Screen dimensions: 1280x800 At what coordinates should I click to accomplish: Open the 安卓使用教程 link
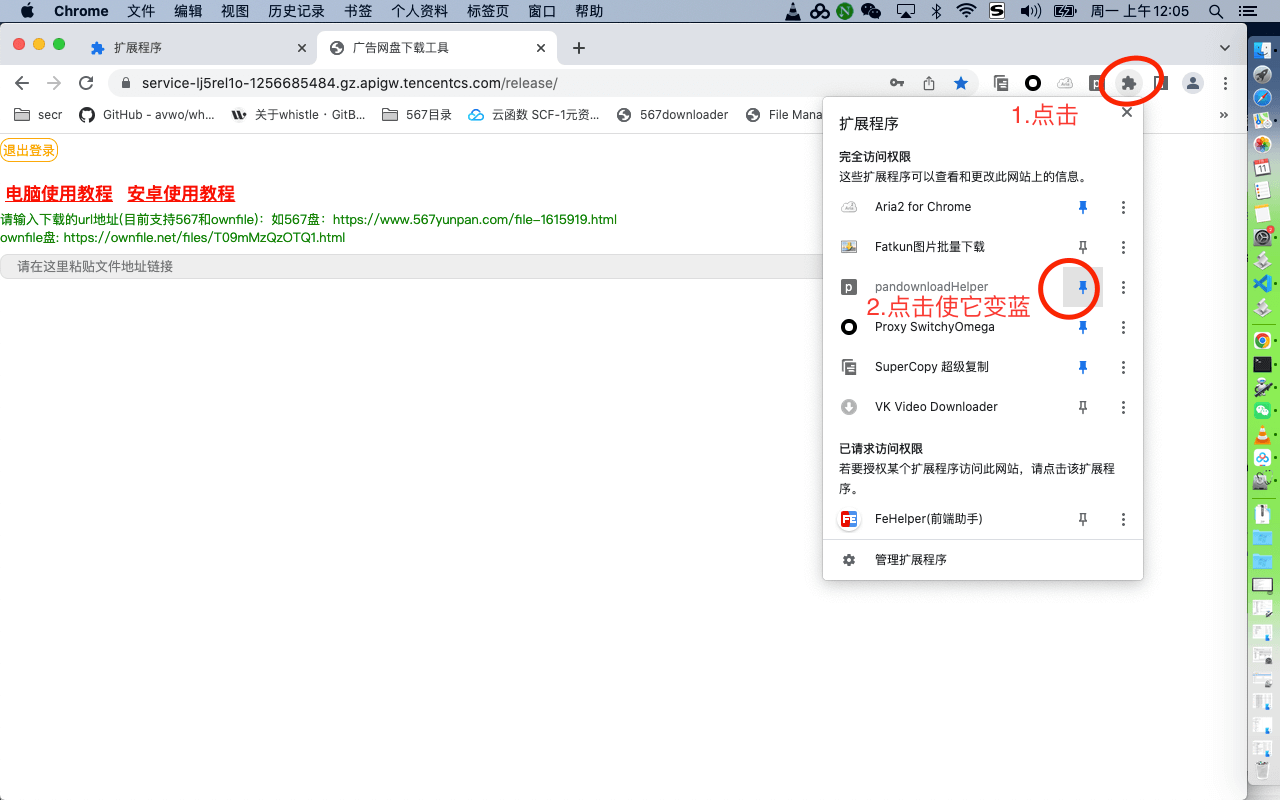click(x=181, y=194)
